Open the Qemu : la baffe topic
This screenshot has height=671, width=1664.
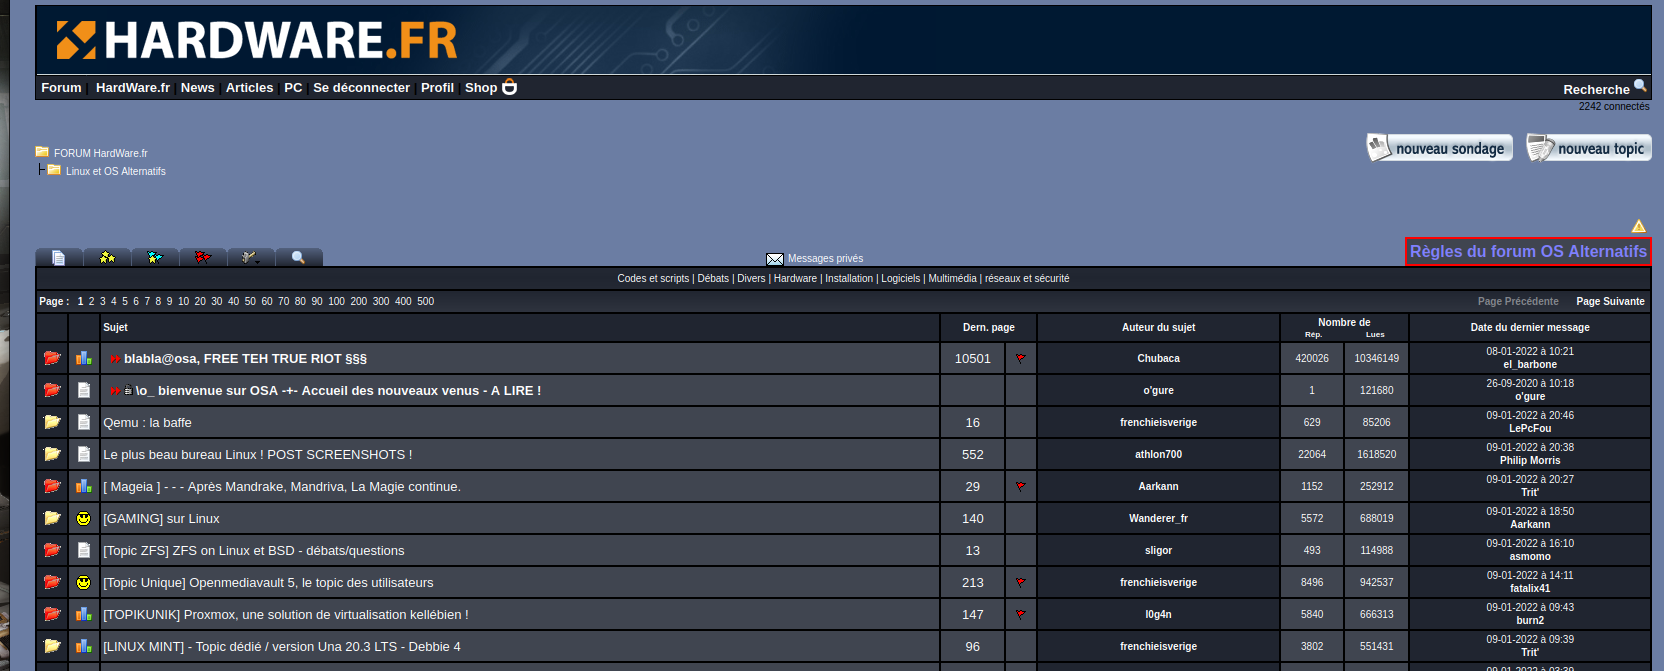click(x=147, y=422)
